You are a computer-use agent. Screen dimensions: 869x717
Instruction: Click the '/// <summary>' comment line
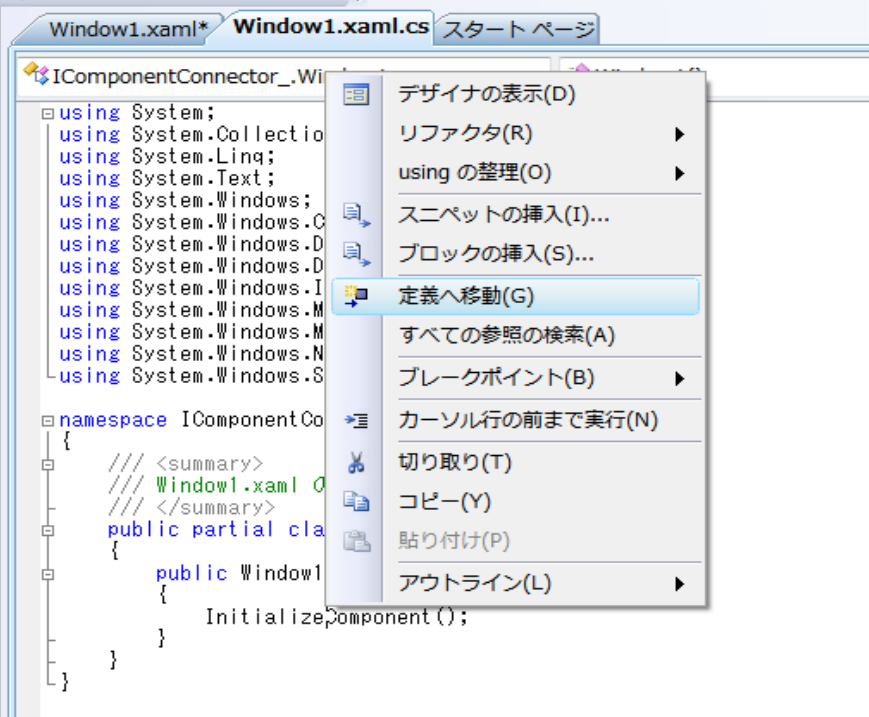(186, 463)
